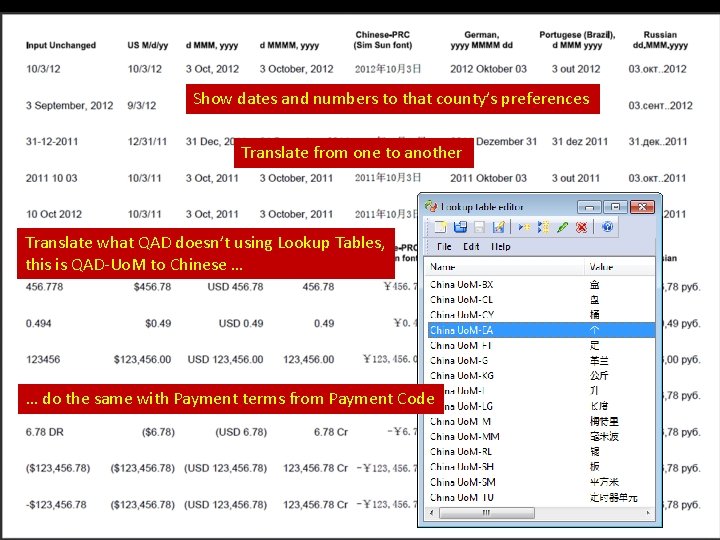Image resolution: width=720 pixels, height=540 pixels.
Task: Click the red X Delete entry icon
Action: (x=581, y=227)
